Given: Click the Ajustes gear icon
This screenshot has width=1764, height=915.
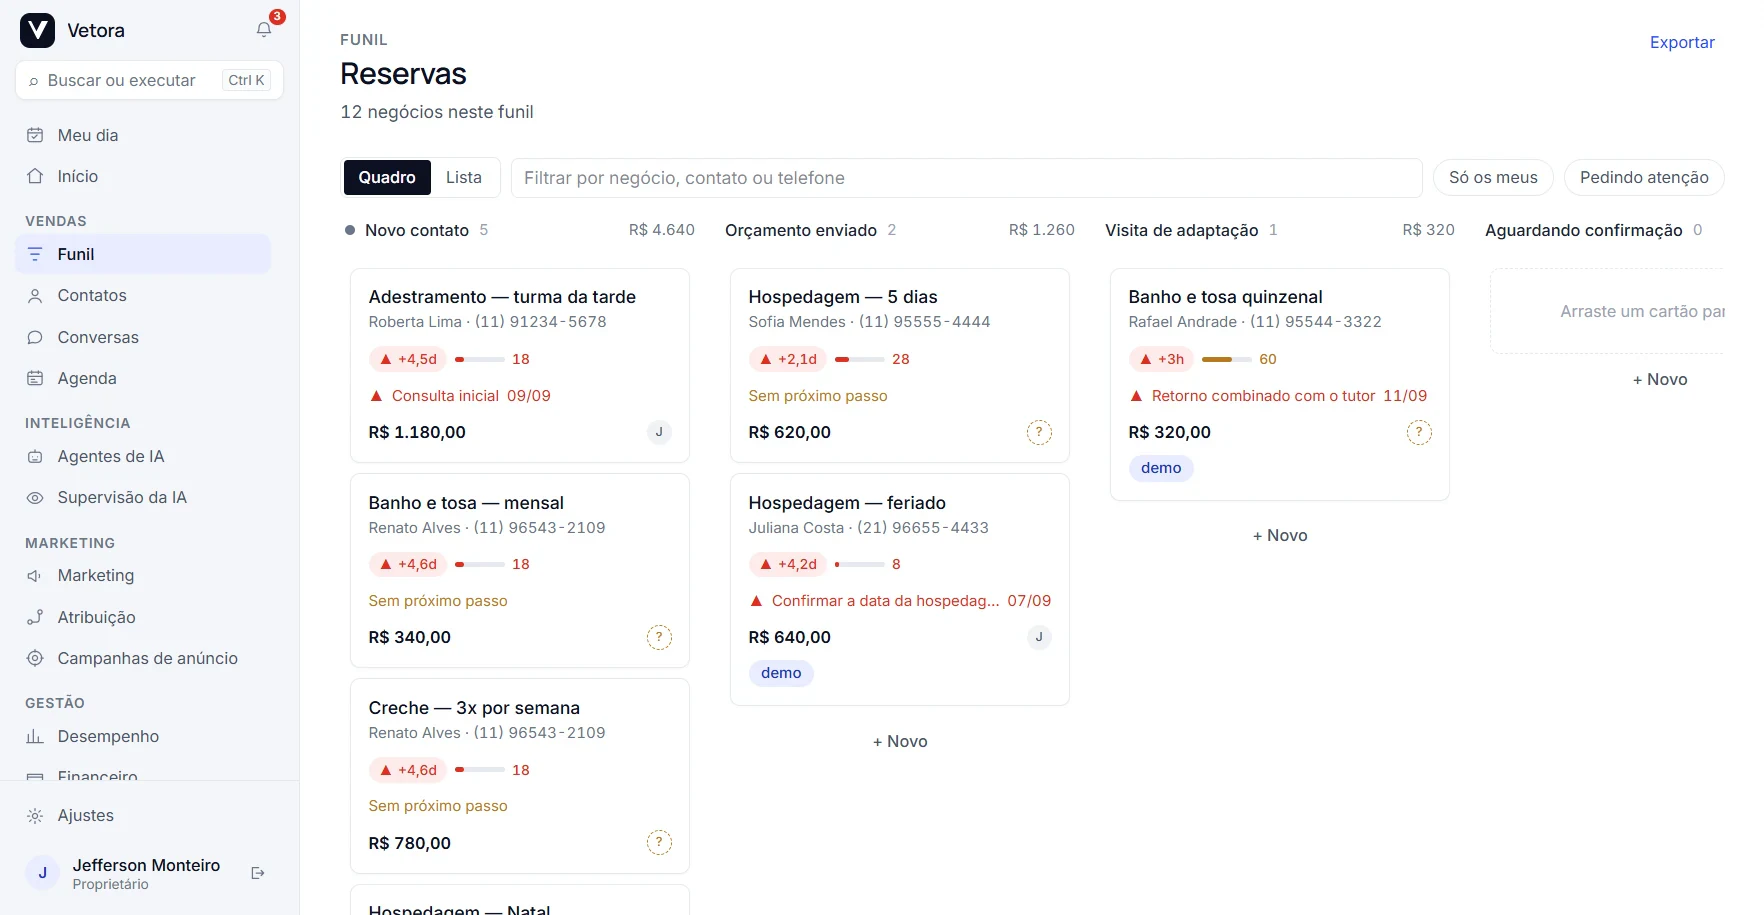Looking at the screenshot, I should [x=35, y=815].
